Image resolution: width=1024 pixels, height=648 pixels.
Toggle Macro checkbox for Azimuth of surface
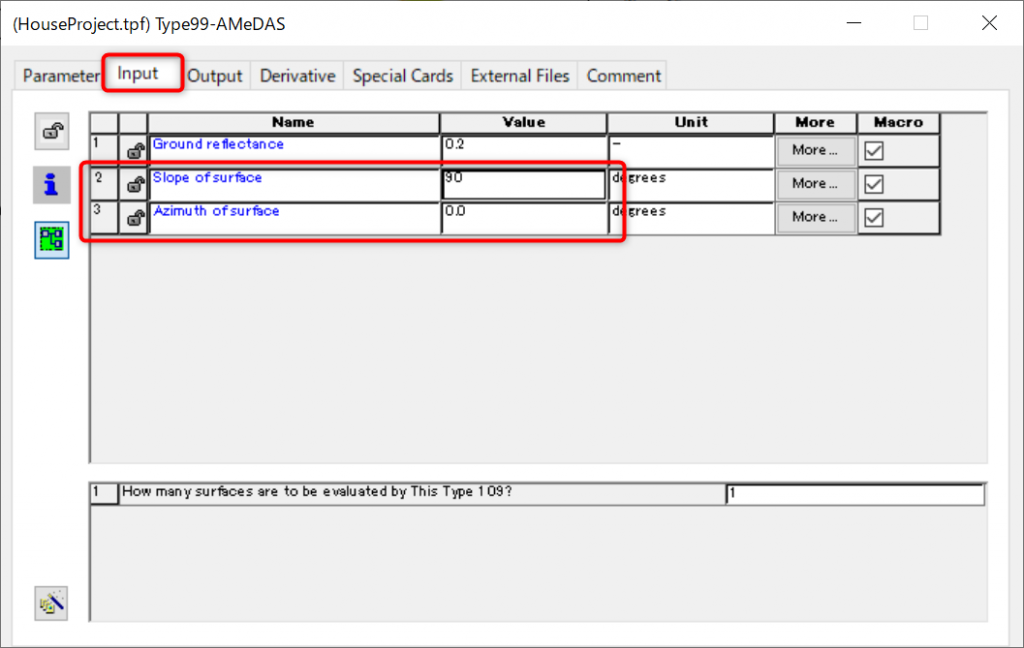tap(874, 218)
